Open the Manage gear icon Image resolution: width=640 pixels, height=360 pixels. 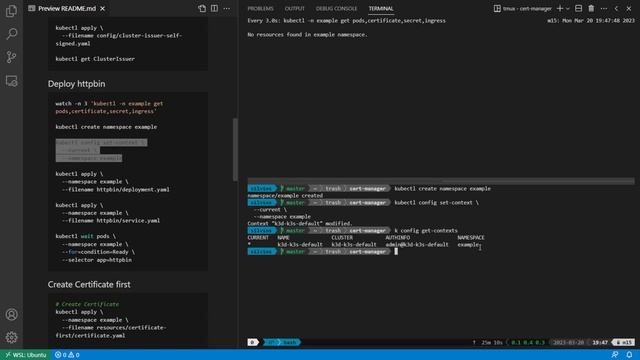pos(11,337)
